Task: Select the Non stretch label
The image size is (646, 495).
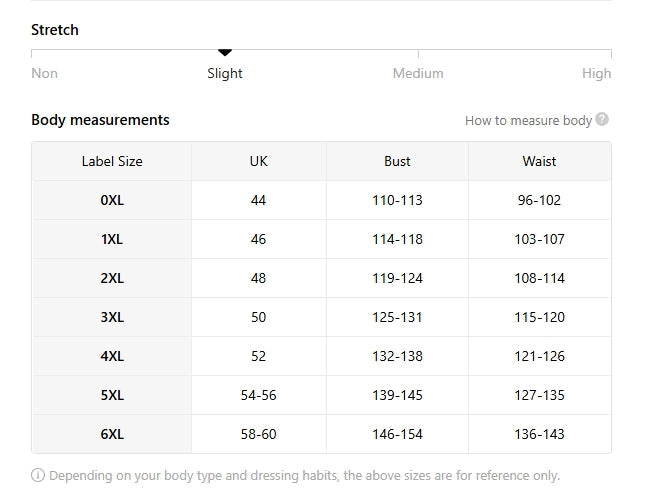Action: [x=44, y=73]
